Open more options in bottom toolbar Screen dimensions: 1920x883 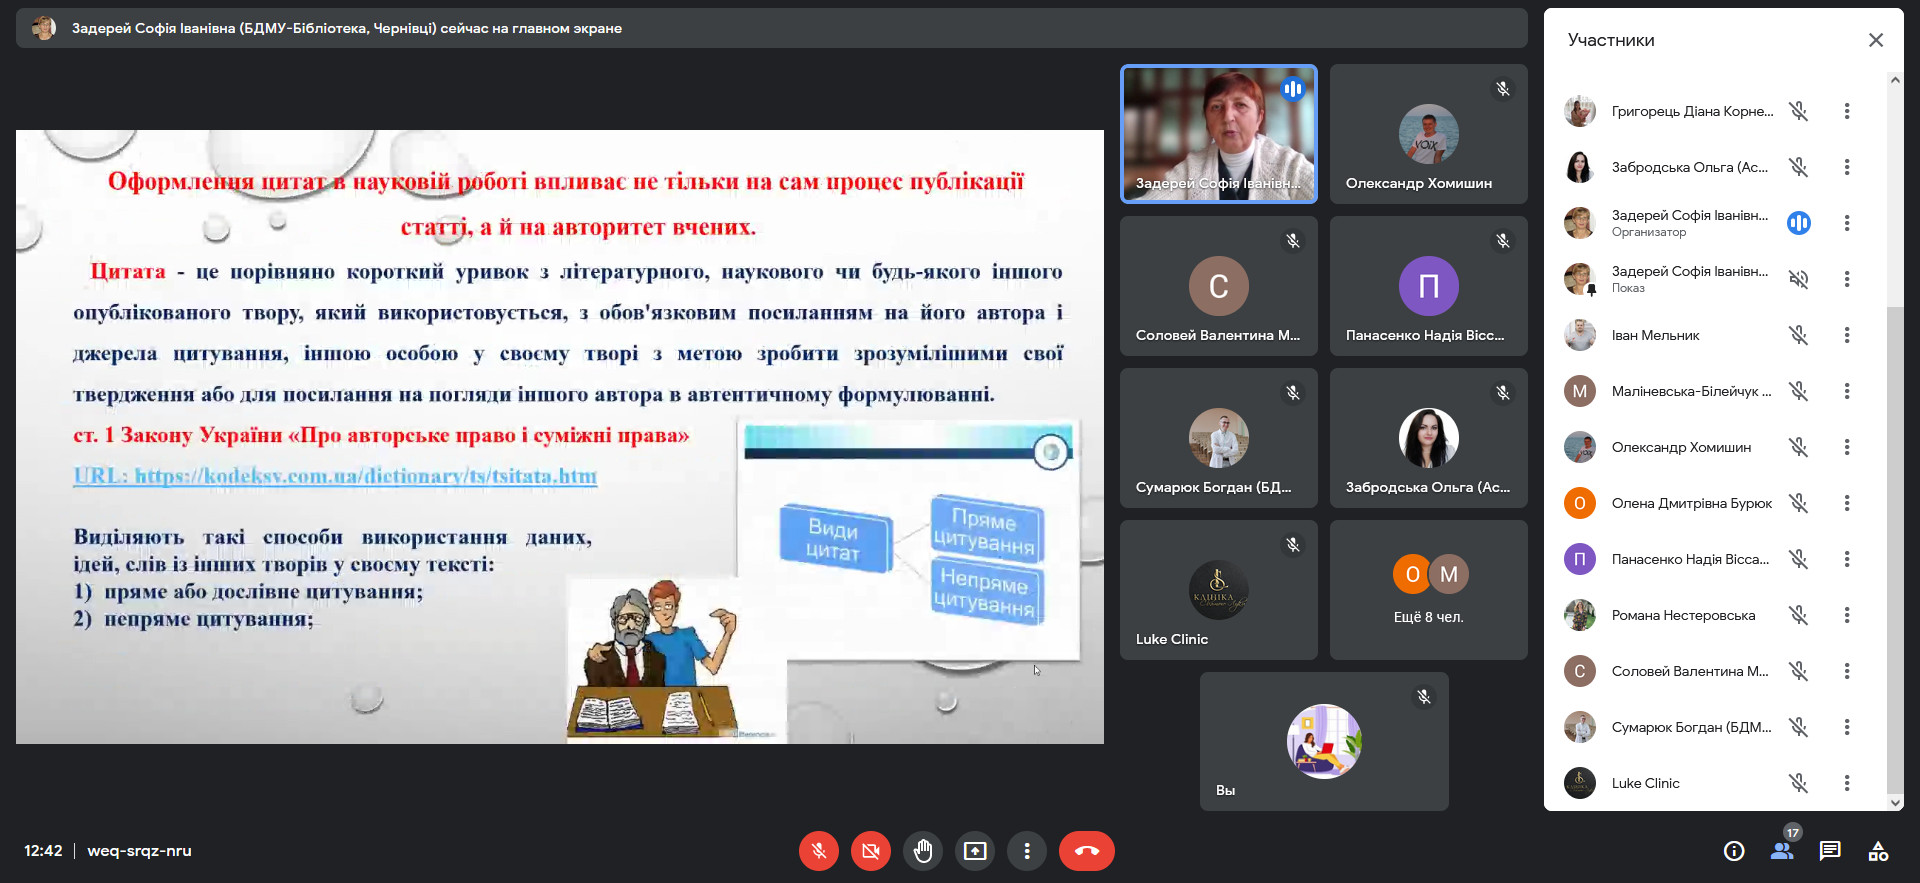click(1026, 851)
